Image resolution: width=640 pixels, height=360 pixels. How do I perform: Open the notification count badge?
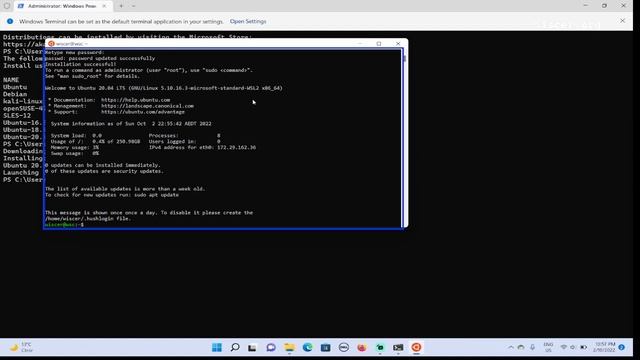point(622,347)
